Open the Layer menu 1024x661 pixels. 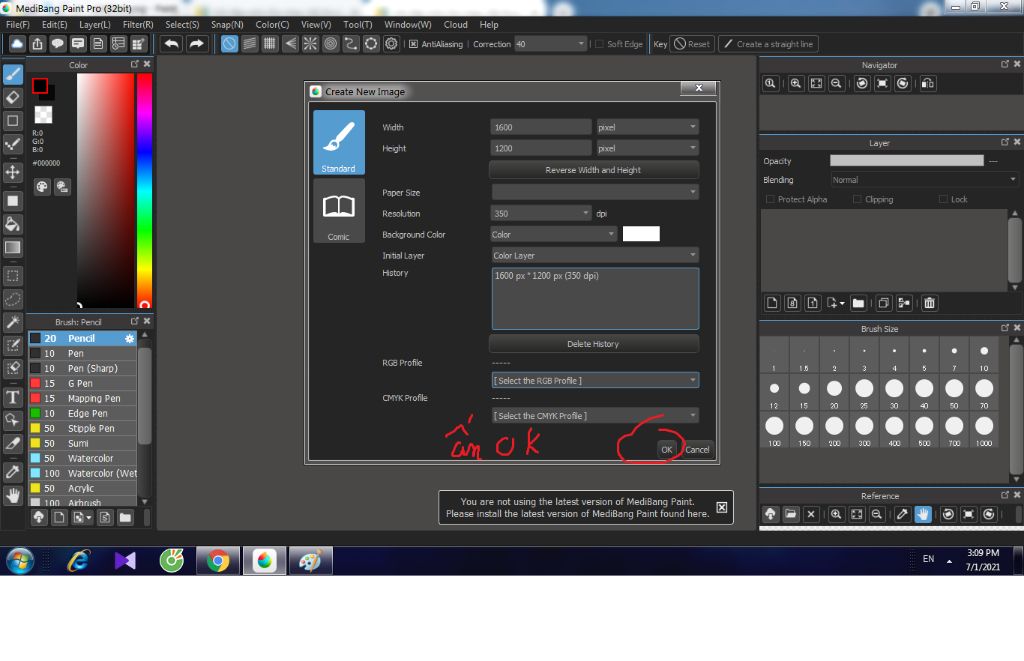coord(95,25)
